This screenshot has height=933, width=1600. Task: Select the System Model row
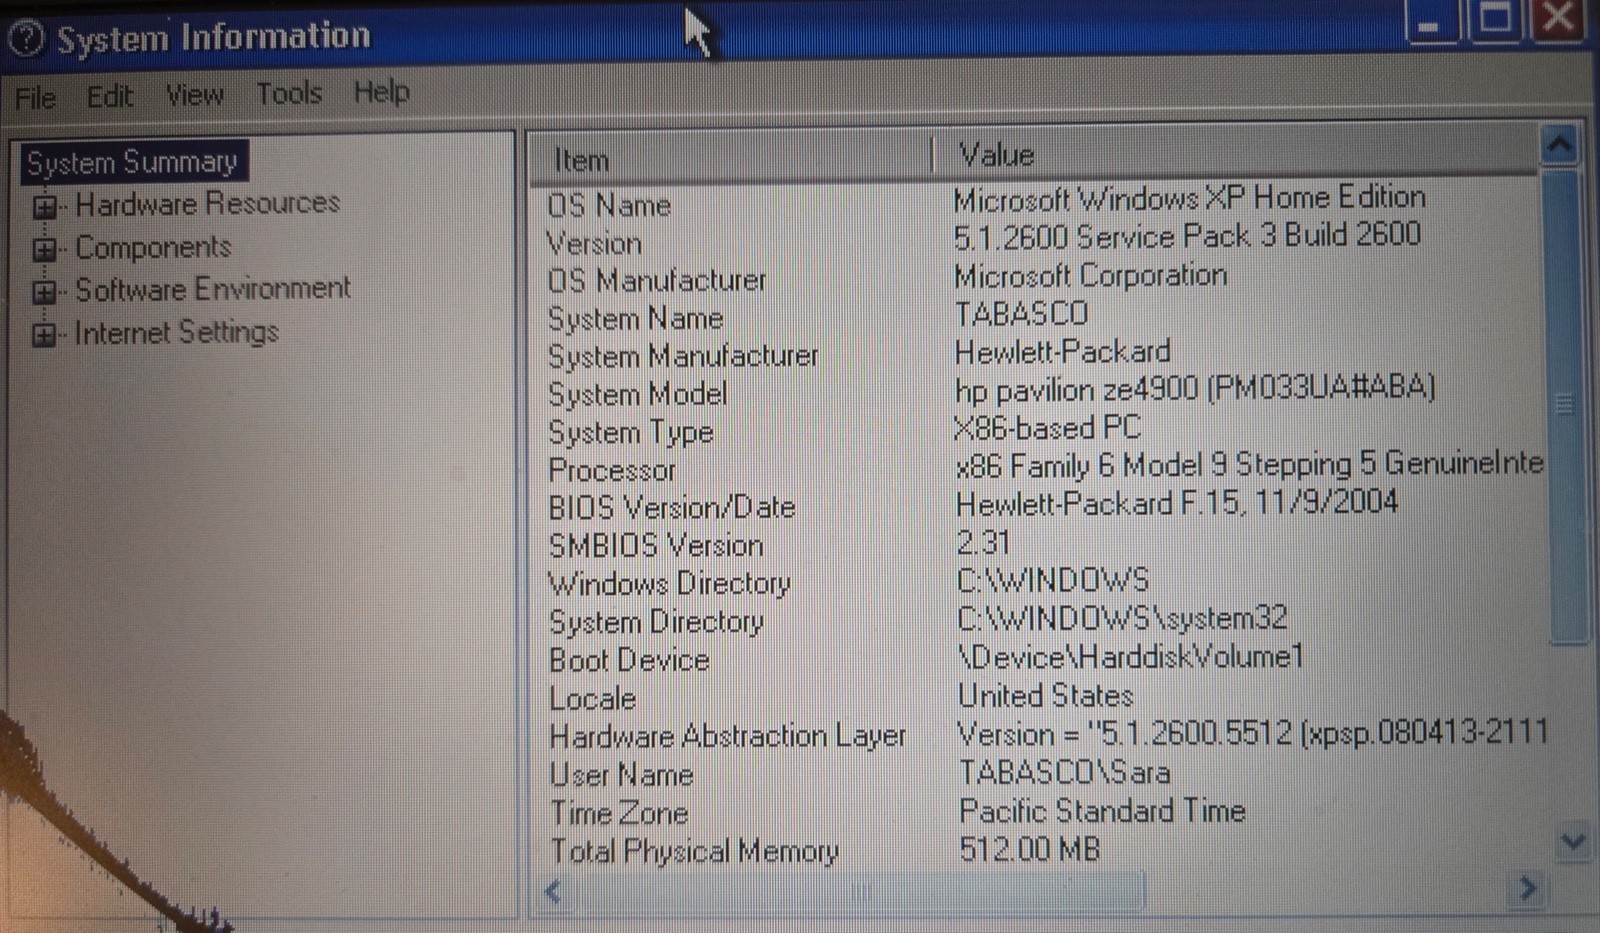pyautogui.click(x=1040, y=392)
